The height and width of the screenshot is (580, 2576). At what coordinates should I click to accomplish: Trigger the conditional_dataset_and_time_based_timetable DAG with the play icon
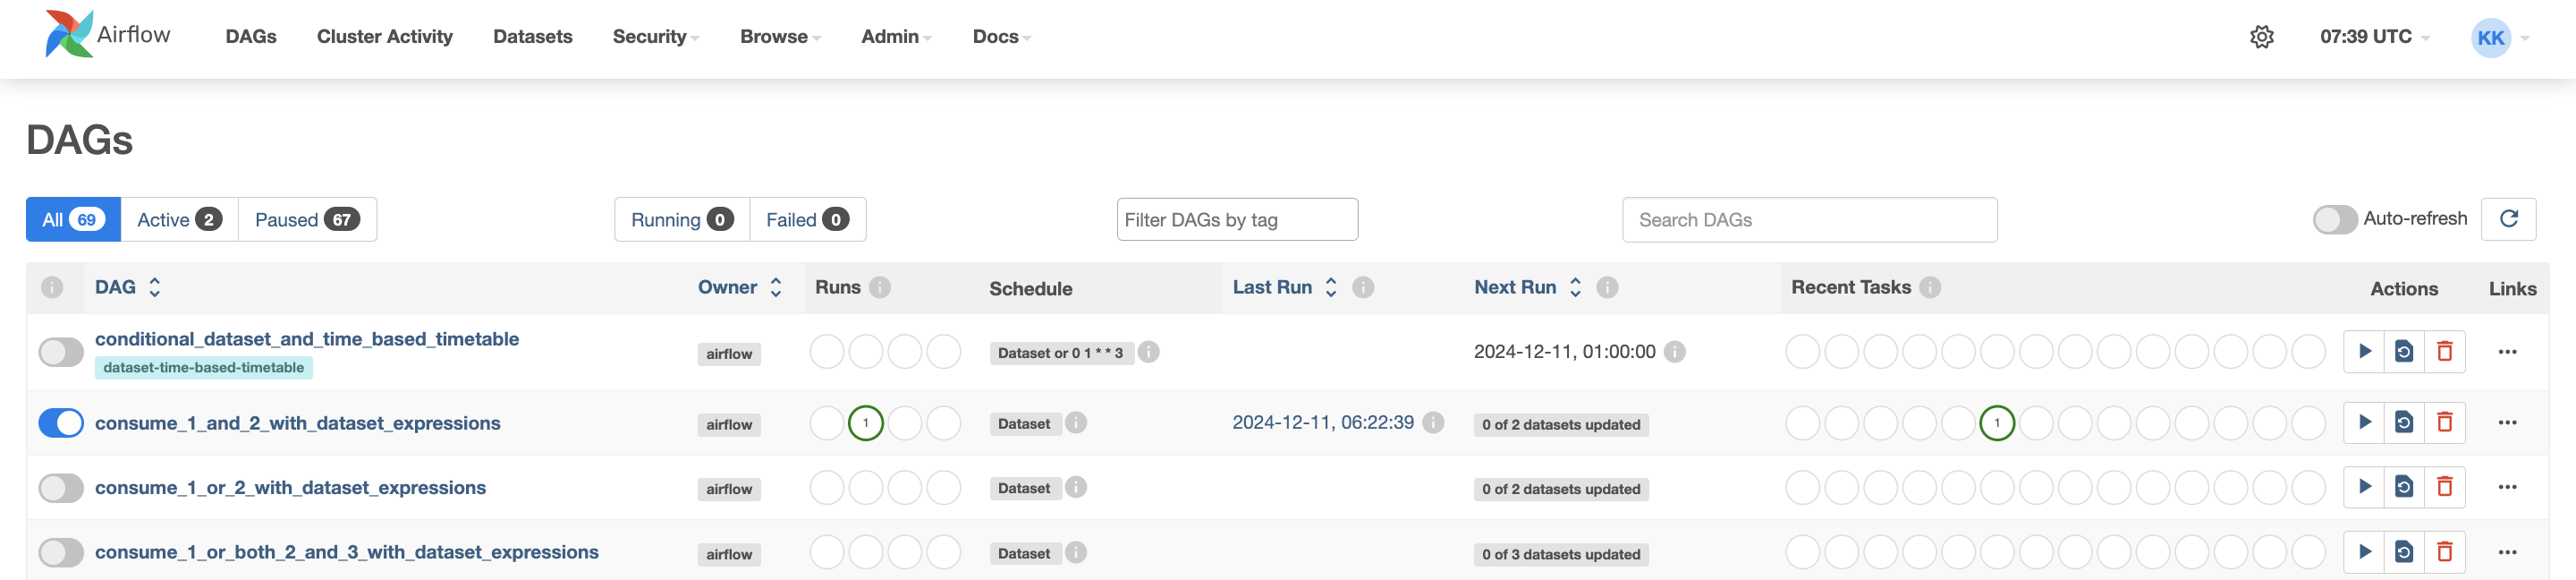[2364, 351]
